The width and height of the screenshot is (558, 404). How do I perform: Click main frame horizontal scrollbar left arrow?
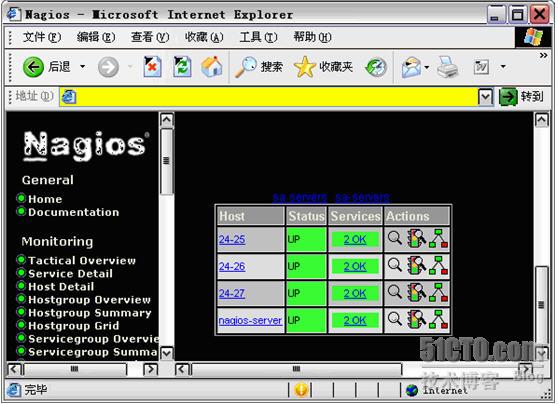tap(182, 369)
